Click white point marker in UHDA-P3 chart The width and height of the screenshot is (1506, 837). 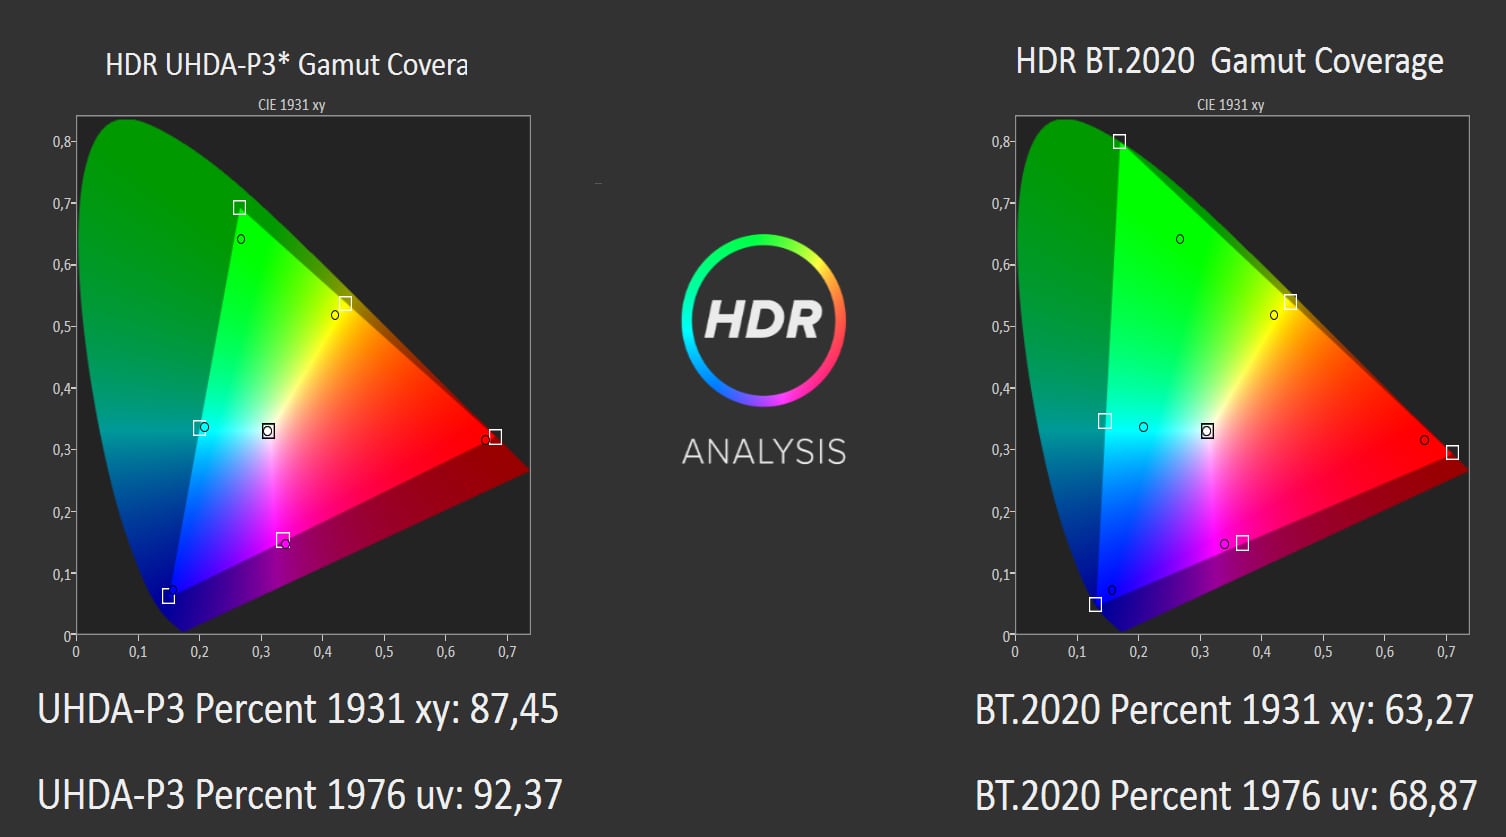(x=268, y=431)
